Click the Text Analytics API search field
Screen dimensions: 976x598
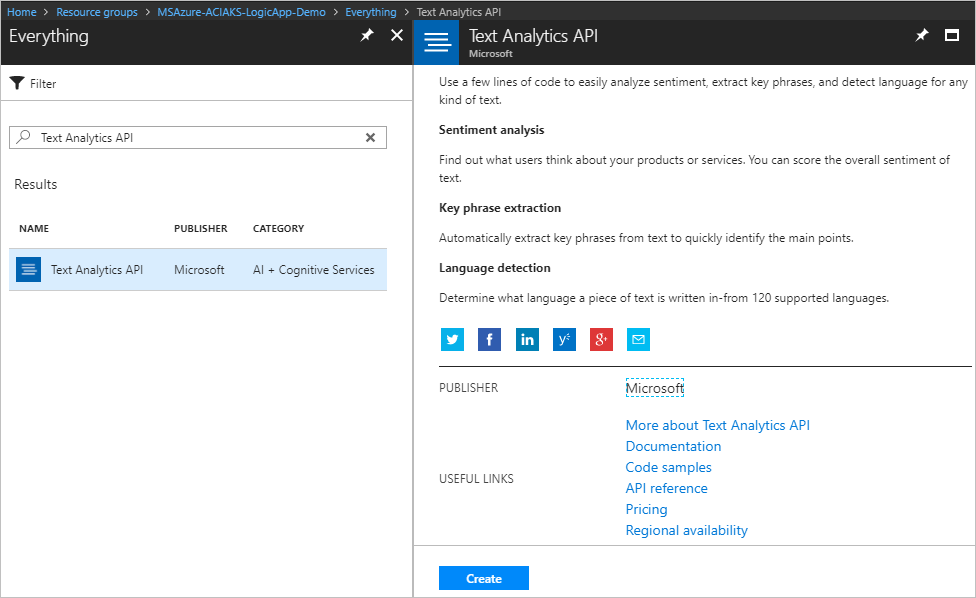tap(198, 138)
